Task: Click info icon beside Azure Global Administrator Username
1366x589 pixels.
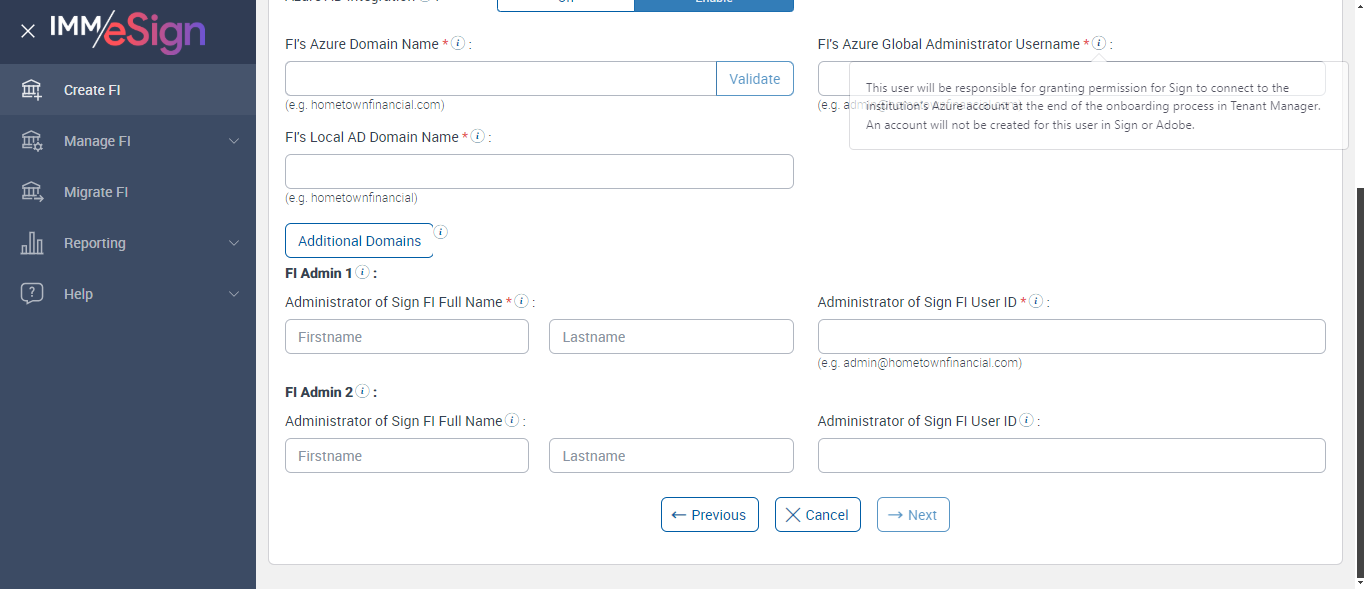Action: pyautogui.click(x=1099, y=43)
